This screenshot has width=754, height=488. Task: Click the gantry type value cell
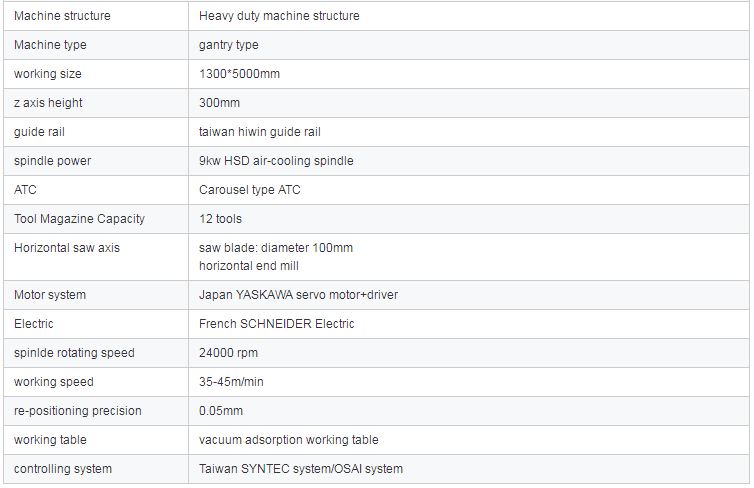(469, 45)
